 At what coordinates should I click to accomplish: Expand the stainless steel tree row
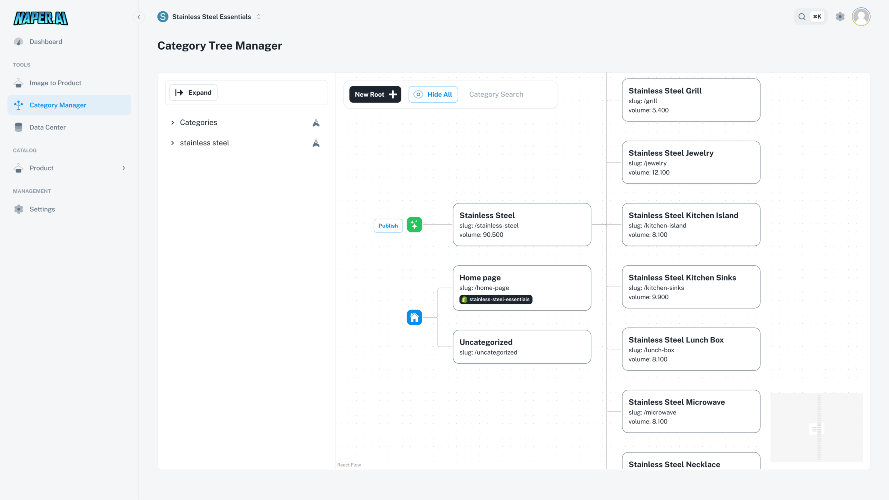172,143
